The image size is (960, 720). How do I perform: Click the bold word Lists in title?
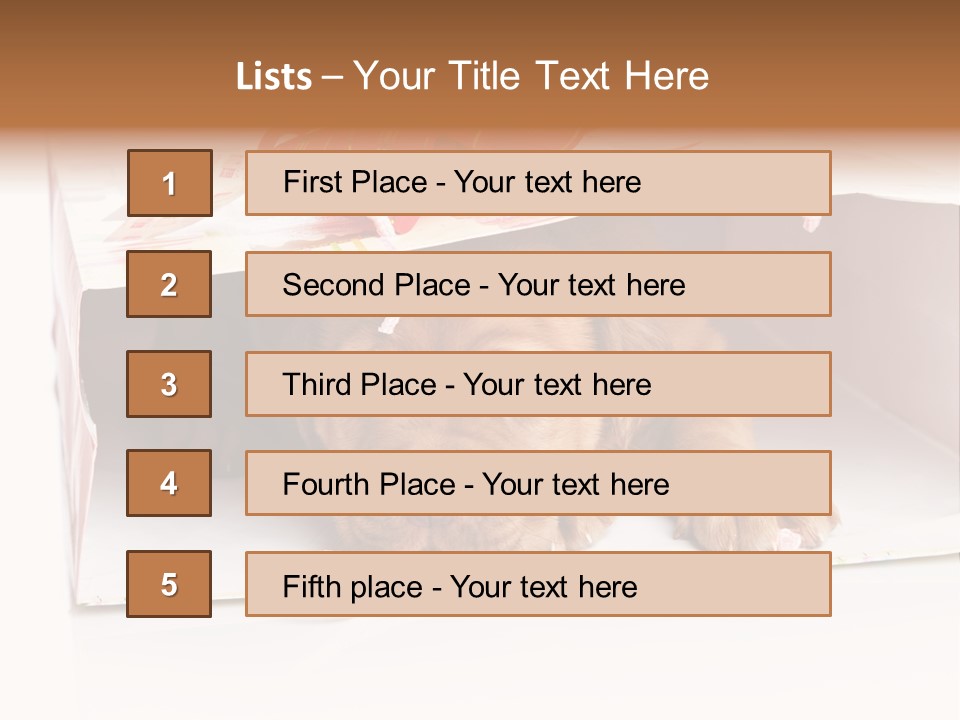[x=273, y=76]
